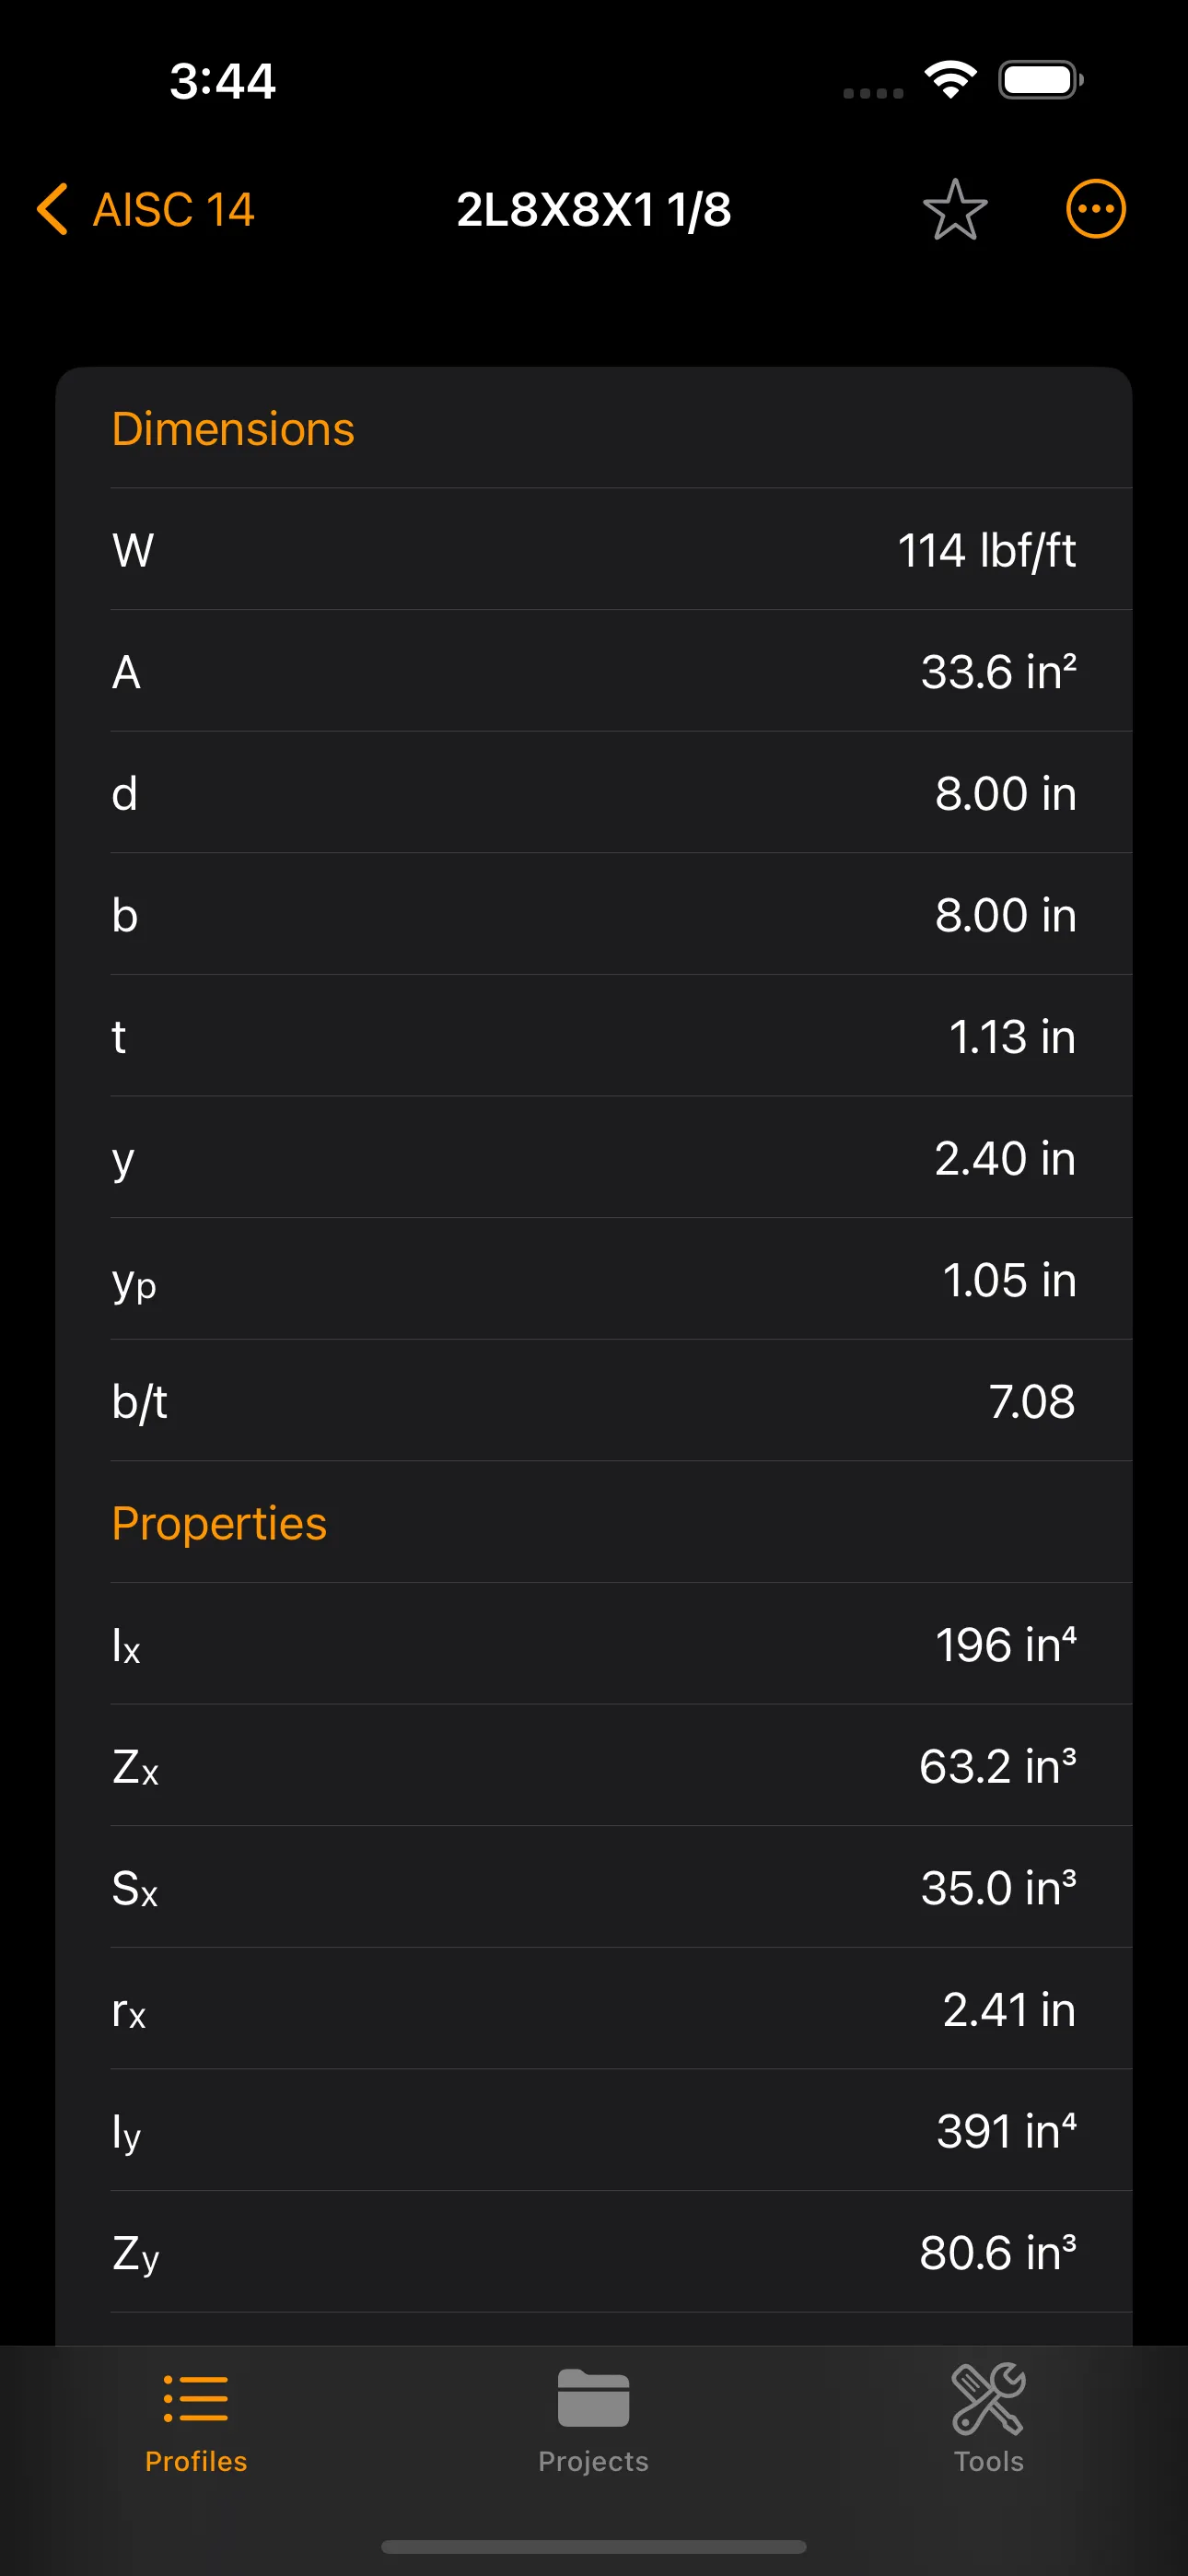
Task: Select the area A row
Action: (594, 671)
